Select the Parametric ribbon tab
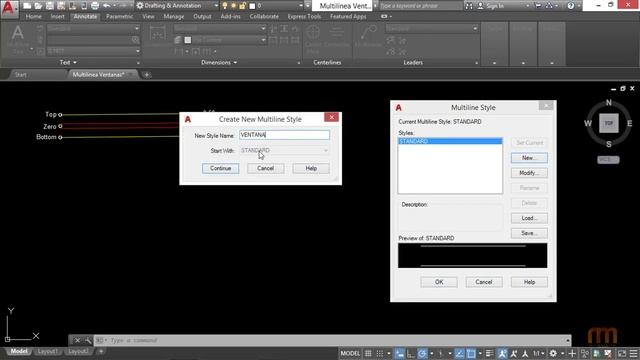640x360 pixels. tap(119, 16)
